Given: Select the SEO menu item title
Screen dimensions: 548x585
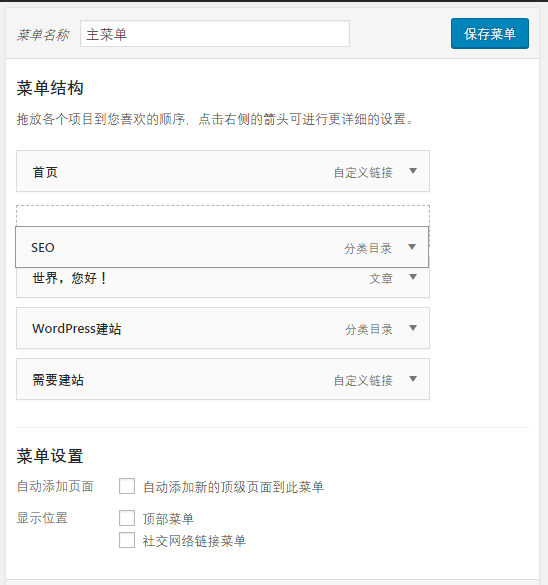Looking at the screenshot, I should pos(43,248).
